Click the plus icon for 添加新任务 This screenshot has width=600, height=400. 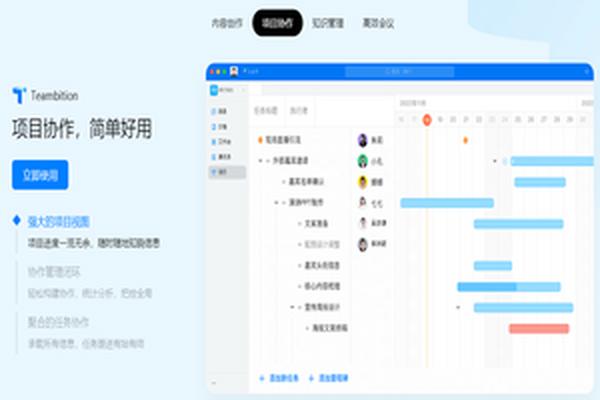262,379
